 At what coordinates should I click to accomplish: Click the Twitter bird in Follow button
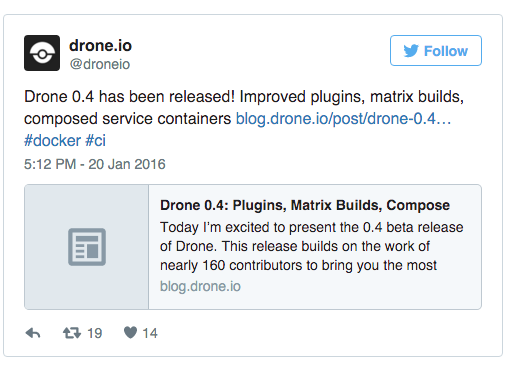click(411, 51)
